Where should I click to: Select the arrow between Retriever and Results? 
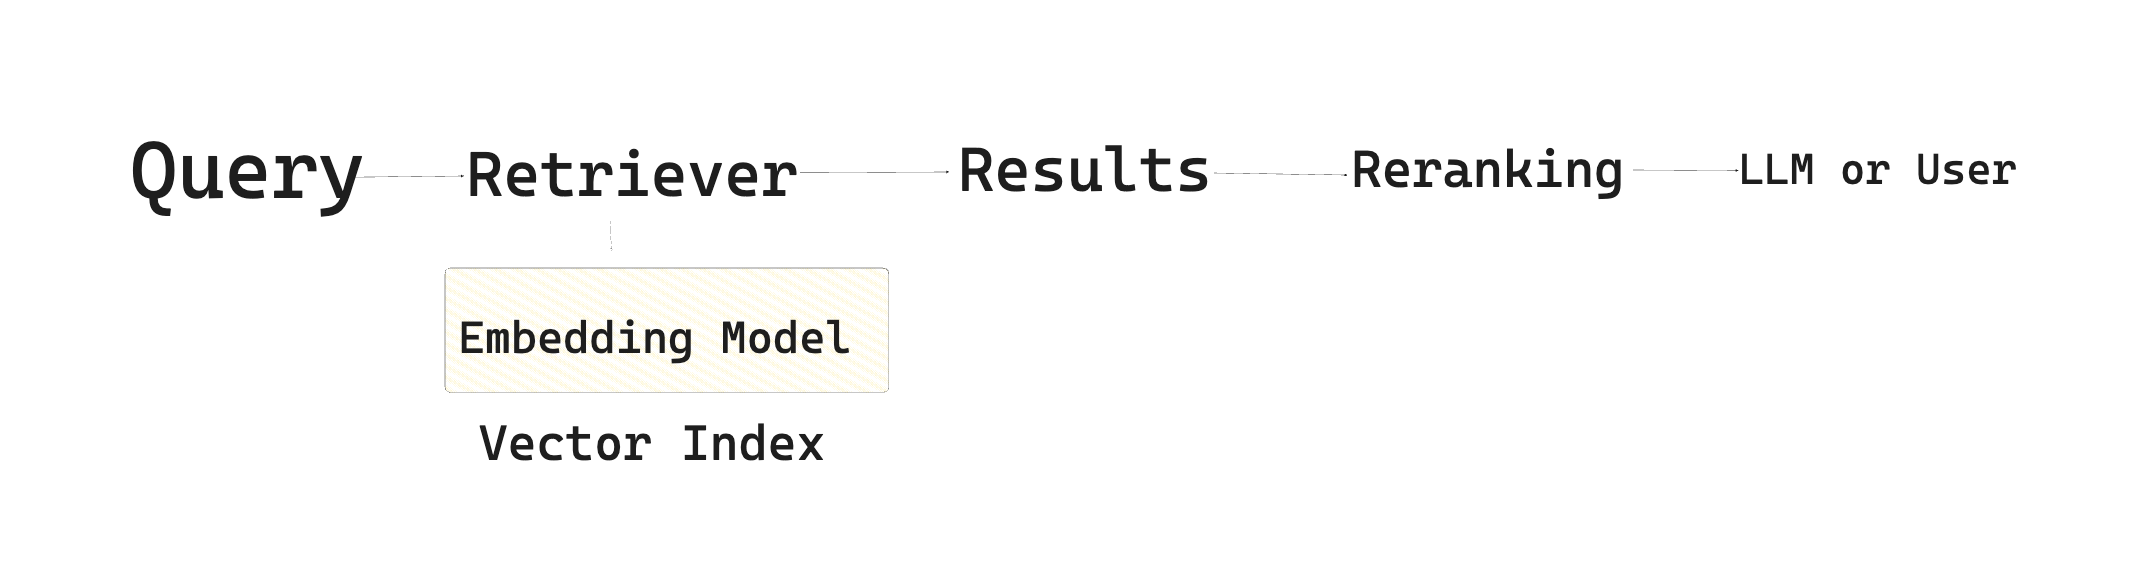[874, 173]
